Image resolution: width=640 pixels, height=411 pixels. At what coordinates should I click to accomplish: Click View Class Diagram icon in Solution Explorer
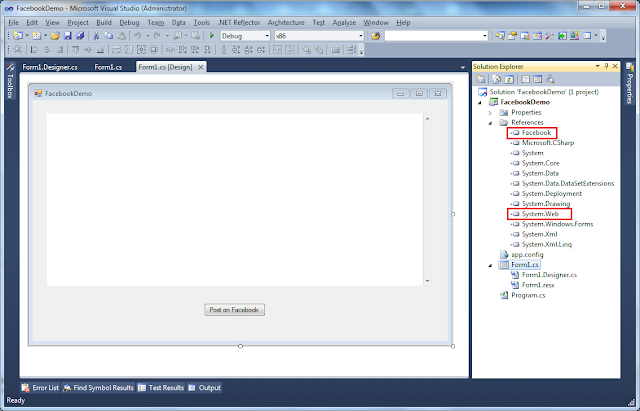click(551, 79)
